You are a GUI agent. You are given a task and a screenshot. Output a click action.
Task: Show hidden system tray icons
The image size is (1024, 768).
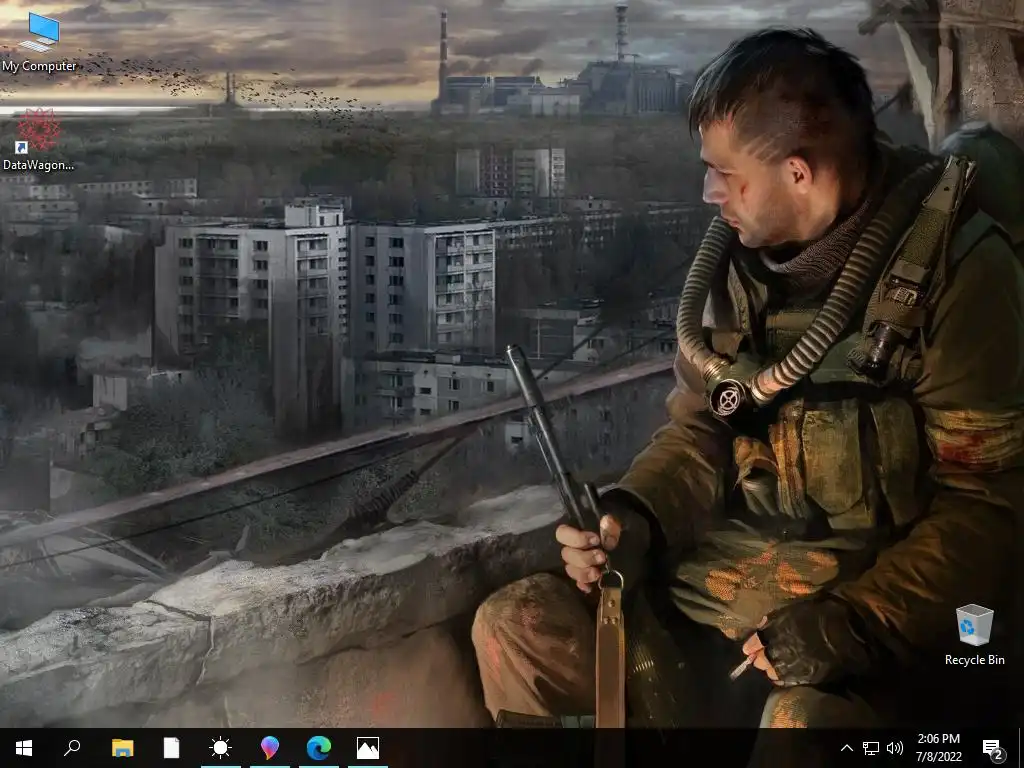pos(846,748)
